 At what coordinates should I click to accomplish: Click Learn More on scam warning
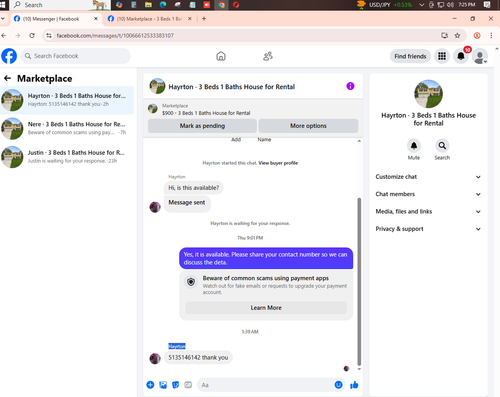click(x=266, y=308)
